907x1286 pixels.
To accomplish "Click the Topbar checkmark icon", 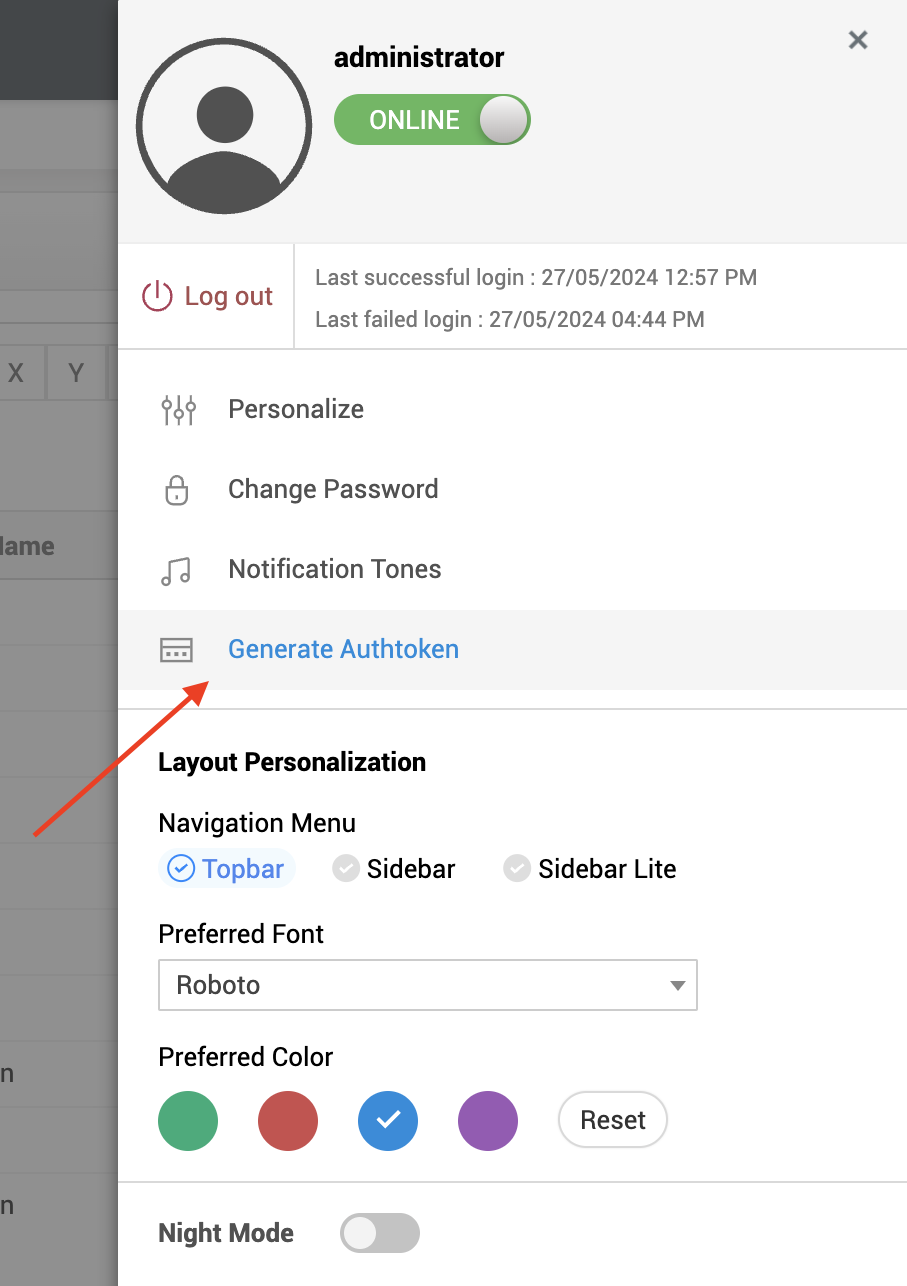I will tap(180, 868).
